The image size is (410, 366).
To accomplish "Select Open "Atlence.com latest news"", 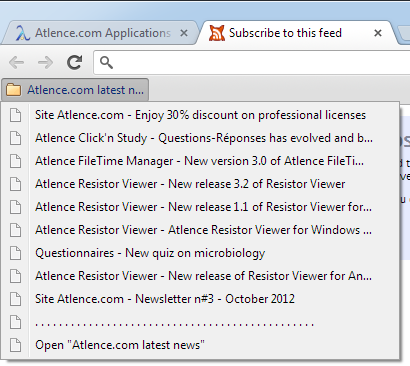I will (x=200, y=345).
